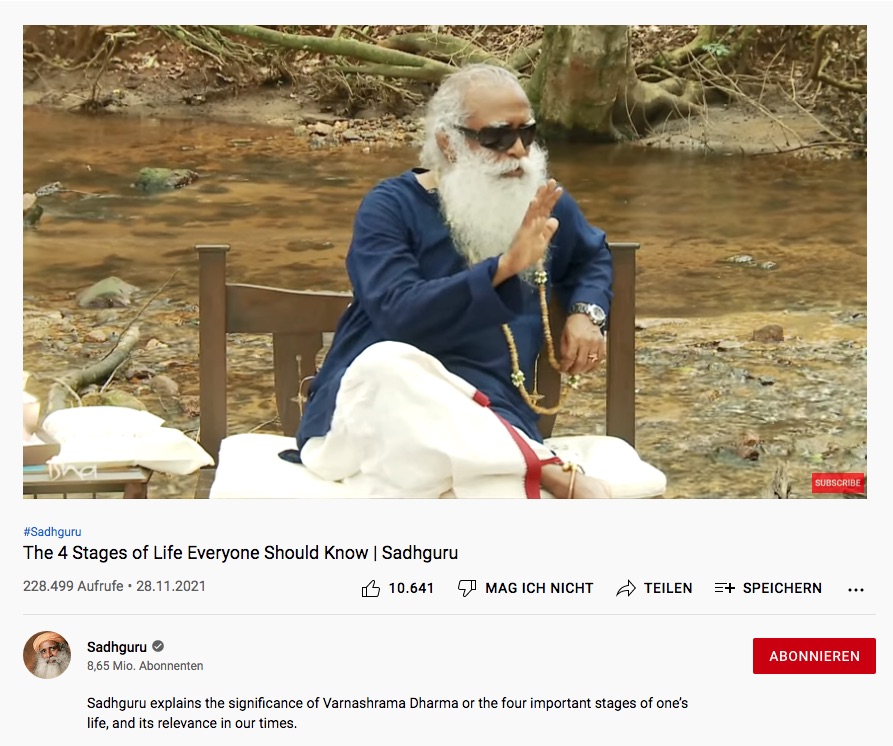893x746 pixels.
Task: Click the save-to-playlist icon
Action: pos(725,588)
